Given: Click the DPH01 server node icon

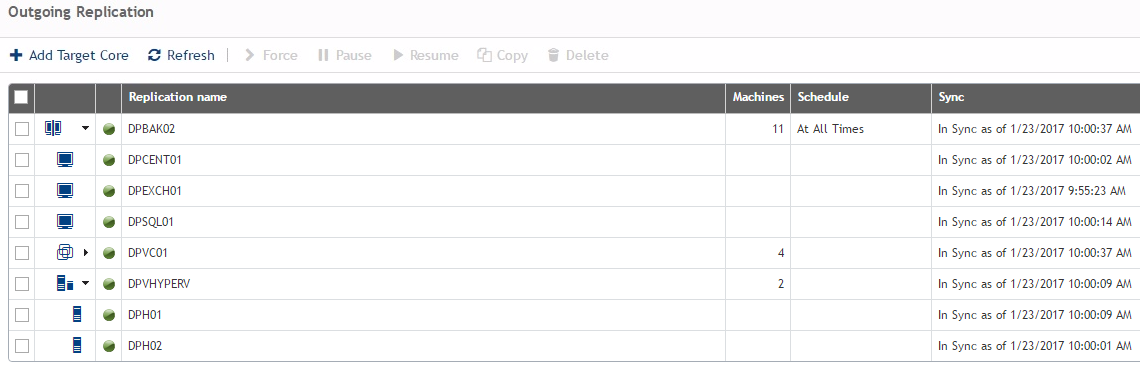Looking at the screenshot, I should click(77, 314).
